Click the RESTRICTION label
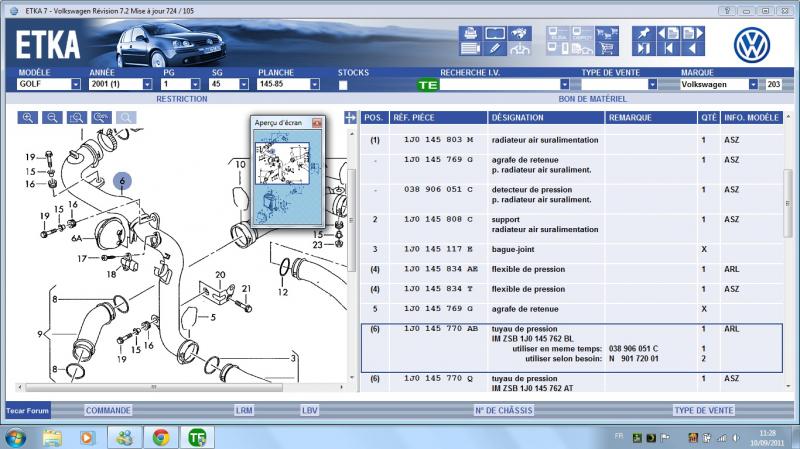This screenshot has height=449, width=800. point(182,99)
